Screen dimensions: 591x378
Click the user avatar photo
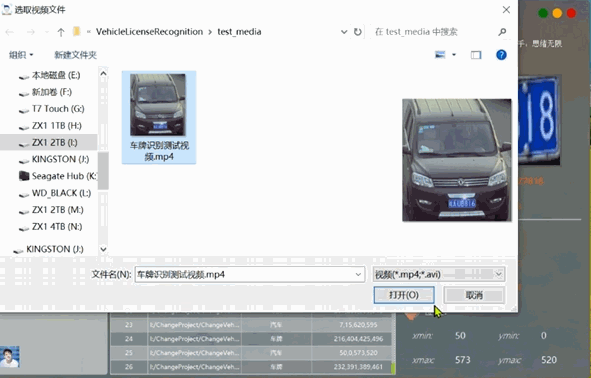point(10,357)
